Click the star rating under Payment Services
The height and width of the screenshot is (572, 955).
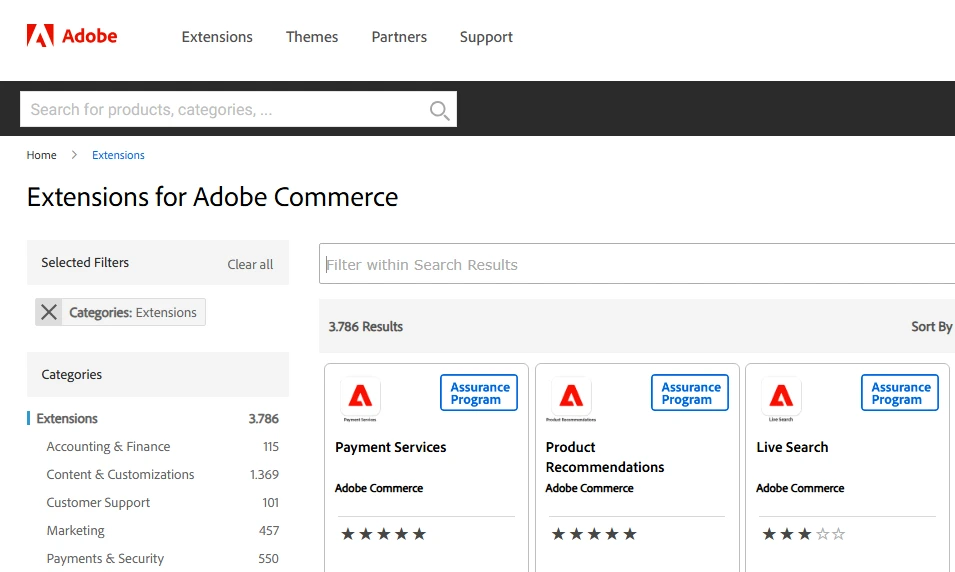coord(384,534)
